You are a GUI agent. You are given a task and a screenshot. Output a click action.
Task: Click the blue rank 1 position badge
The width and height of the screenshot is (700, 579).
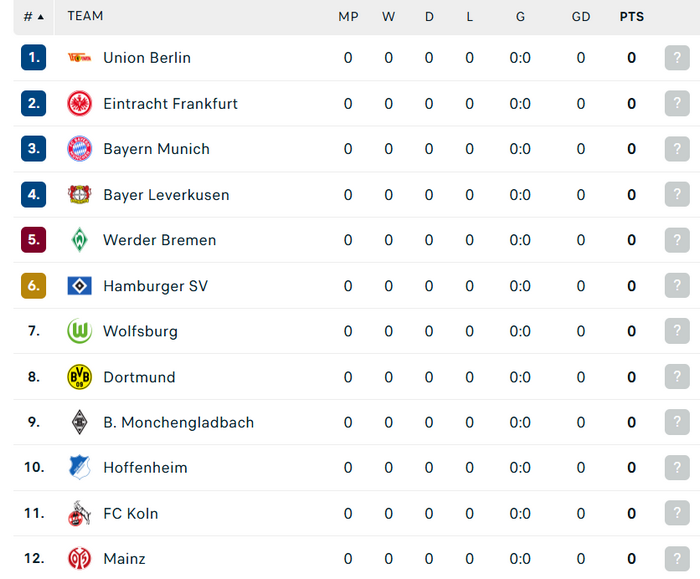coord(33,58)
